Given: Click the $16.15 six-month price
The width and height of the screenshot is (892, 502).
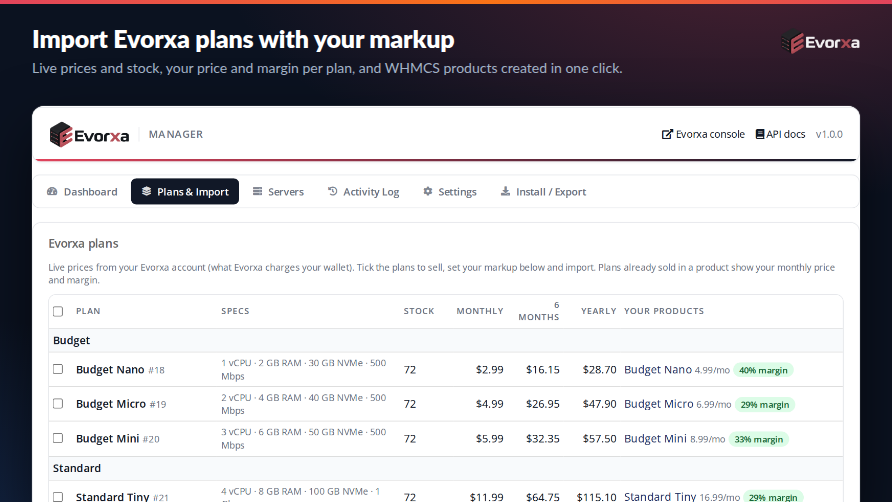Looking at the screenshot, I should pos(543,369).
